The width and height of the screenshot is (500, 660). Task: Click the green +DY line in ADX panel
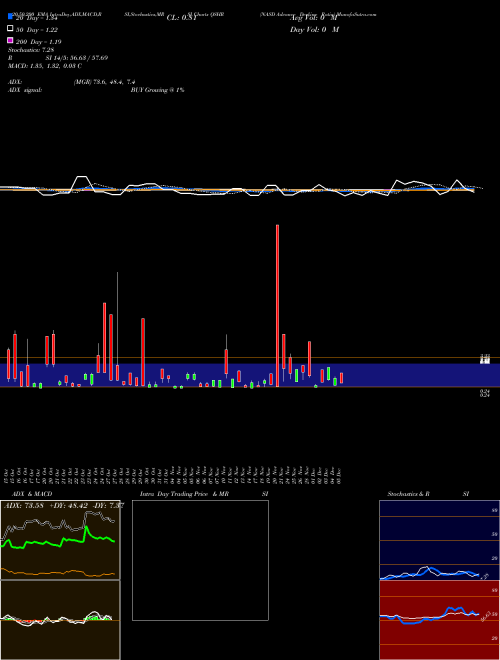click(58, 540)
